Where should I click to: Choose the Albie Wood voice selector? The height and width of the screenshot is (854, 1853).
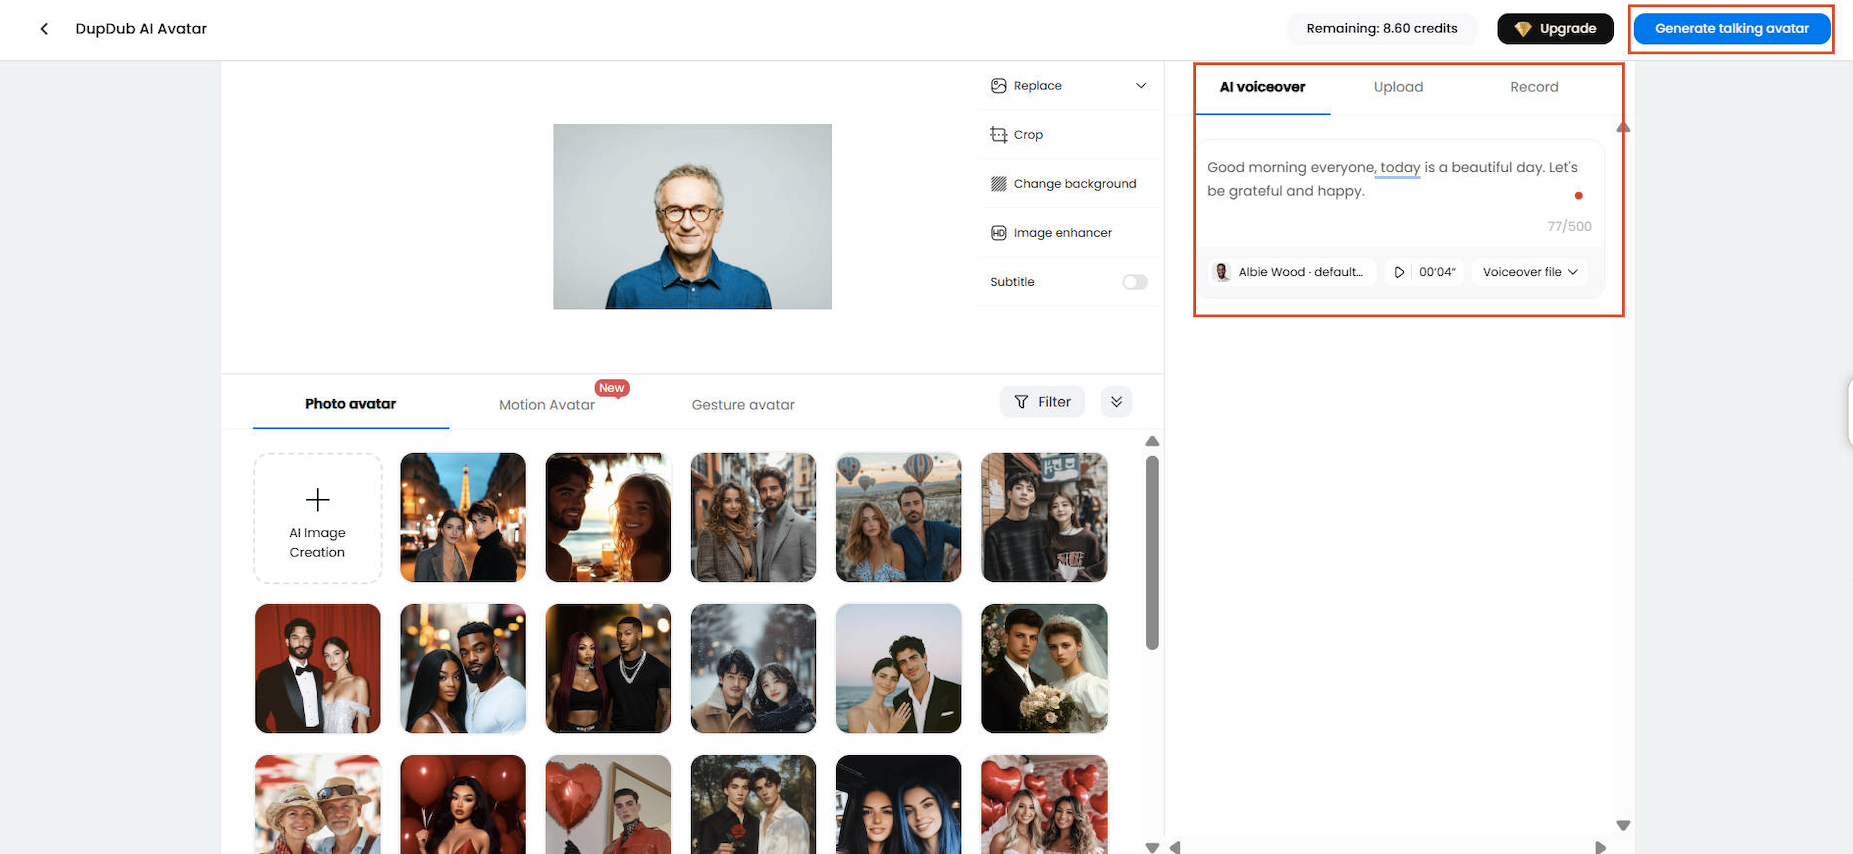pos(1292,272)
